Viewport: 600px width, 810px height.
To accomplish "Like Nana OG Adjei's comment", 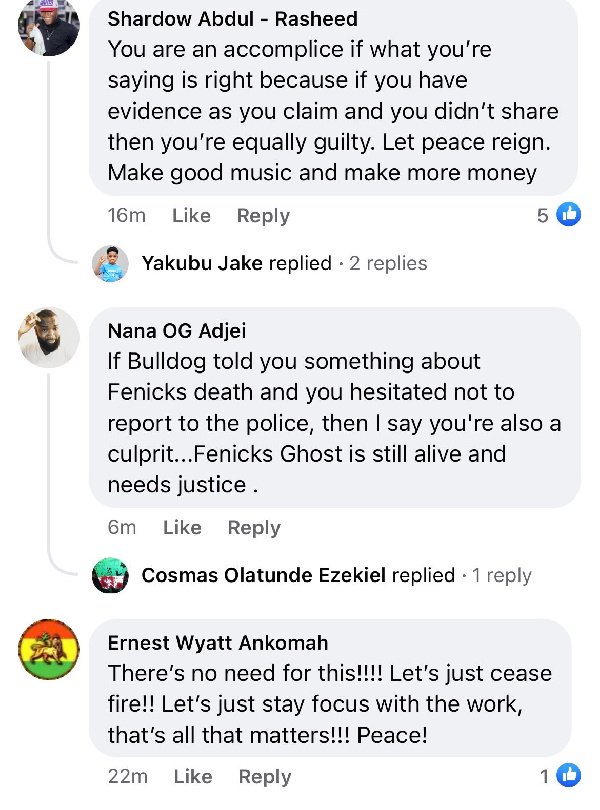I will point(182,527).
